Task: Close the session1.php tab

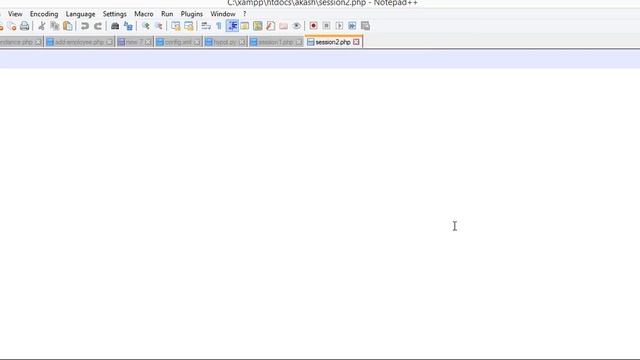Action: pos(299,42)
